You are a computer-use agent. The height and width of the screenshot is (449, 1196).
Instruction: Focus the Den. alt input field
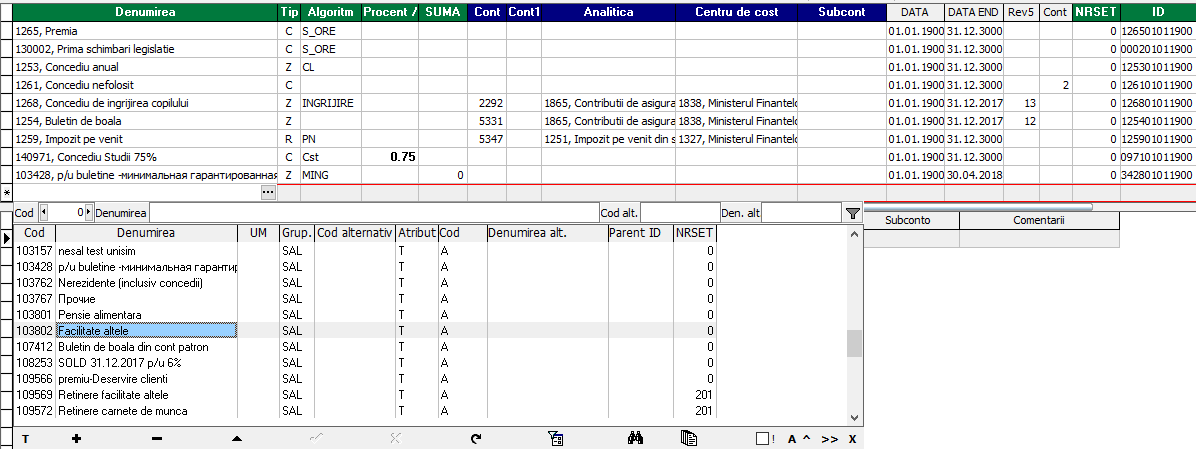coord(802,213)
